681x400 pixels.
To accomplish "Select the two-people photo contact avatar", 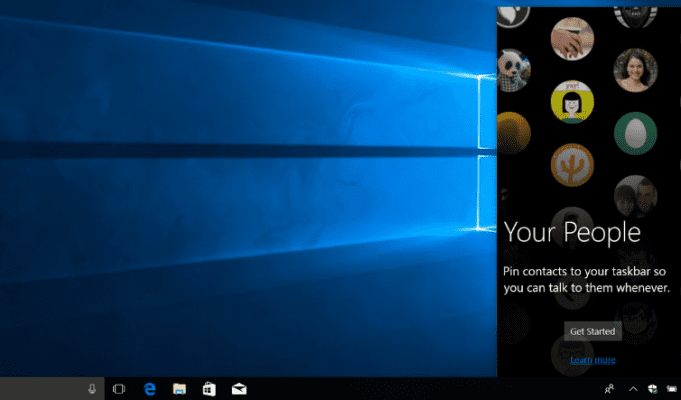I will pyautogui.click(x=635, y=197).
